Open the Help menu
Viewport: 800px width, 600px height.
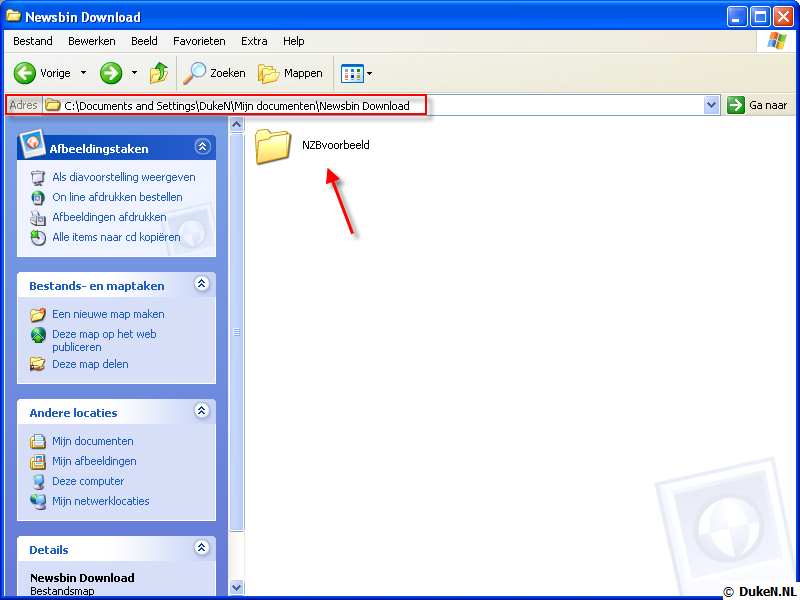[x=294, y=41]
